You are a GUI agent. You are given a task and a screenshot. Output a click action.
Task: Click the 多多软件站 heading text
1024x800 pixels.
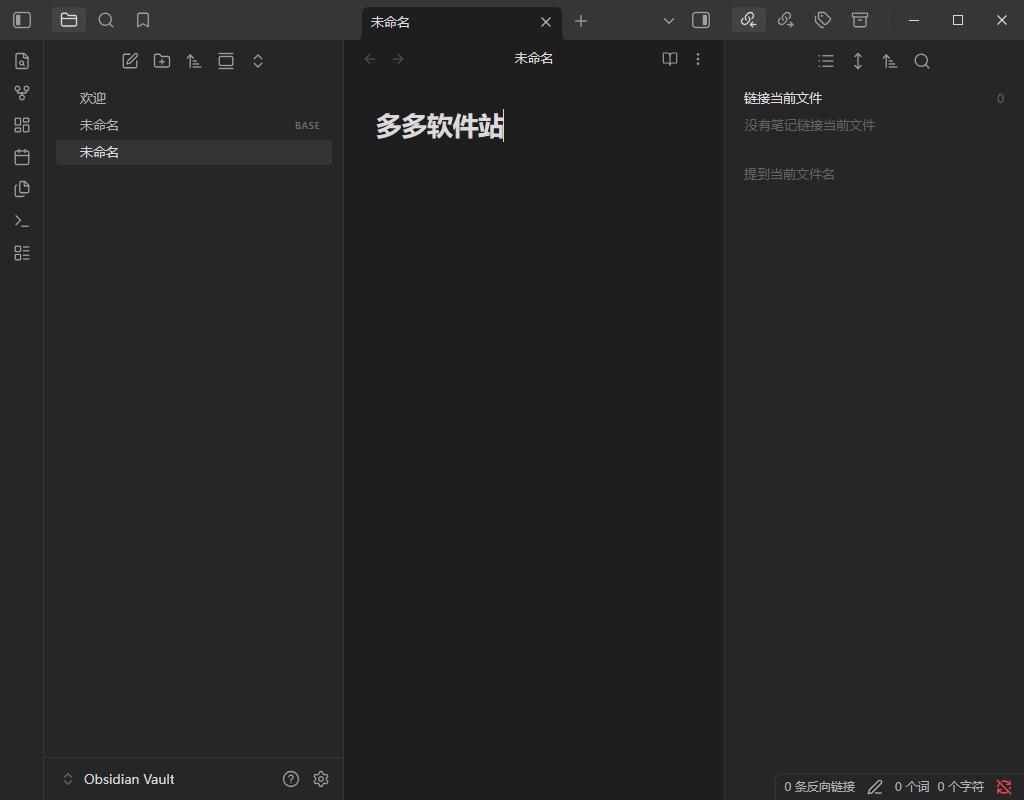pos(440,125)
